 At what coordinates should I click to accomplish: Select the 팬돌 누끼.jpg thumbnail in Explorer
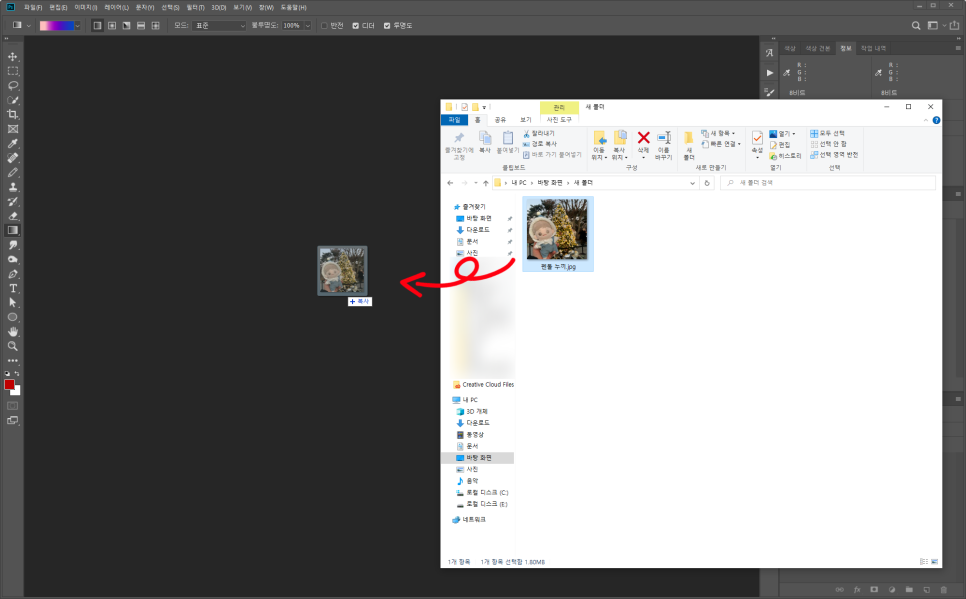557,233
